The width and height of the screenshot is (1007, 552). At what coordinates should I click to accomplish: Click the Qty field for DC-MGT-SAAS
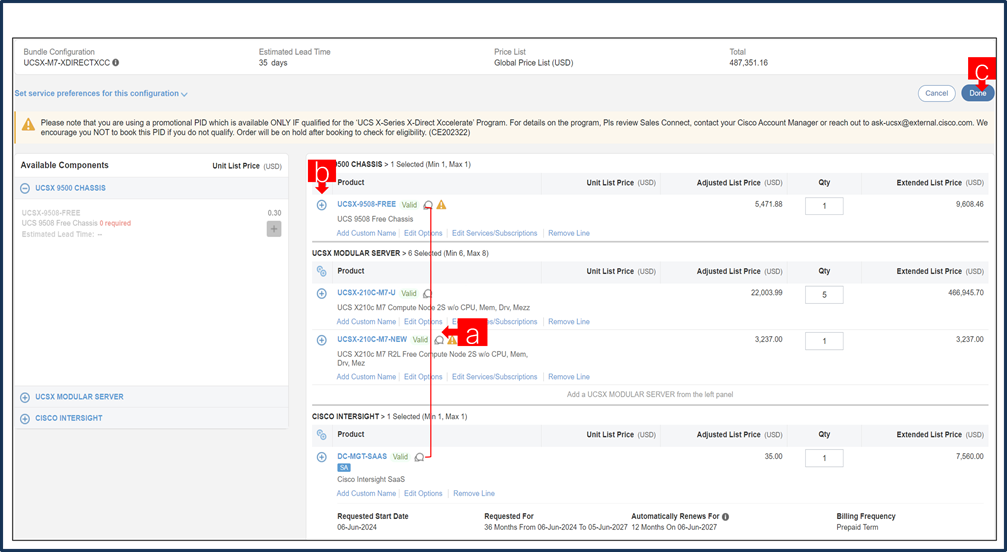824,458
